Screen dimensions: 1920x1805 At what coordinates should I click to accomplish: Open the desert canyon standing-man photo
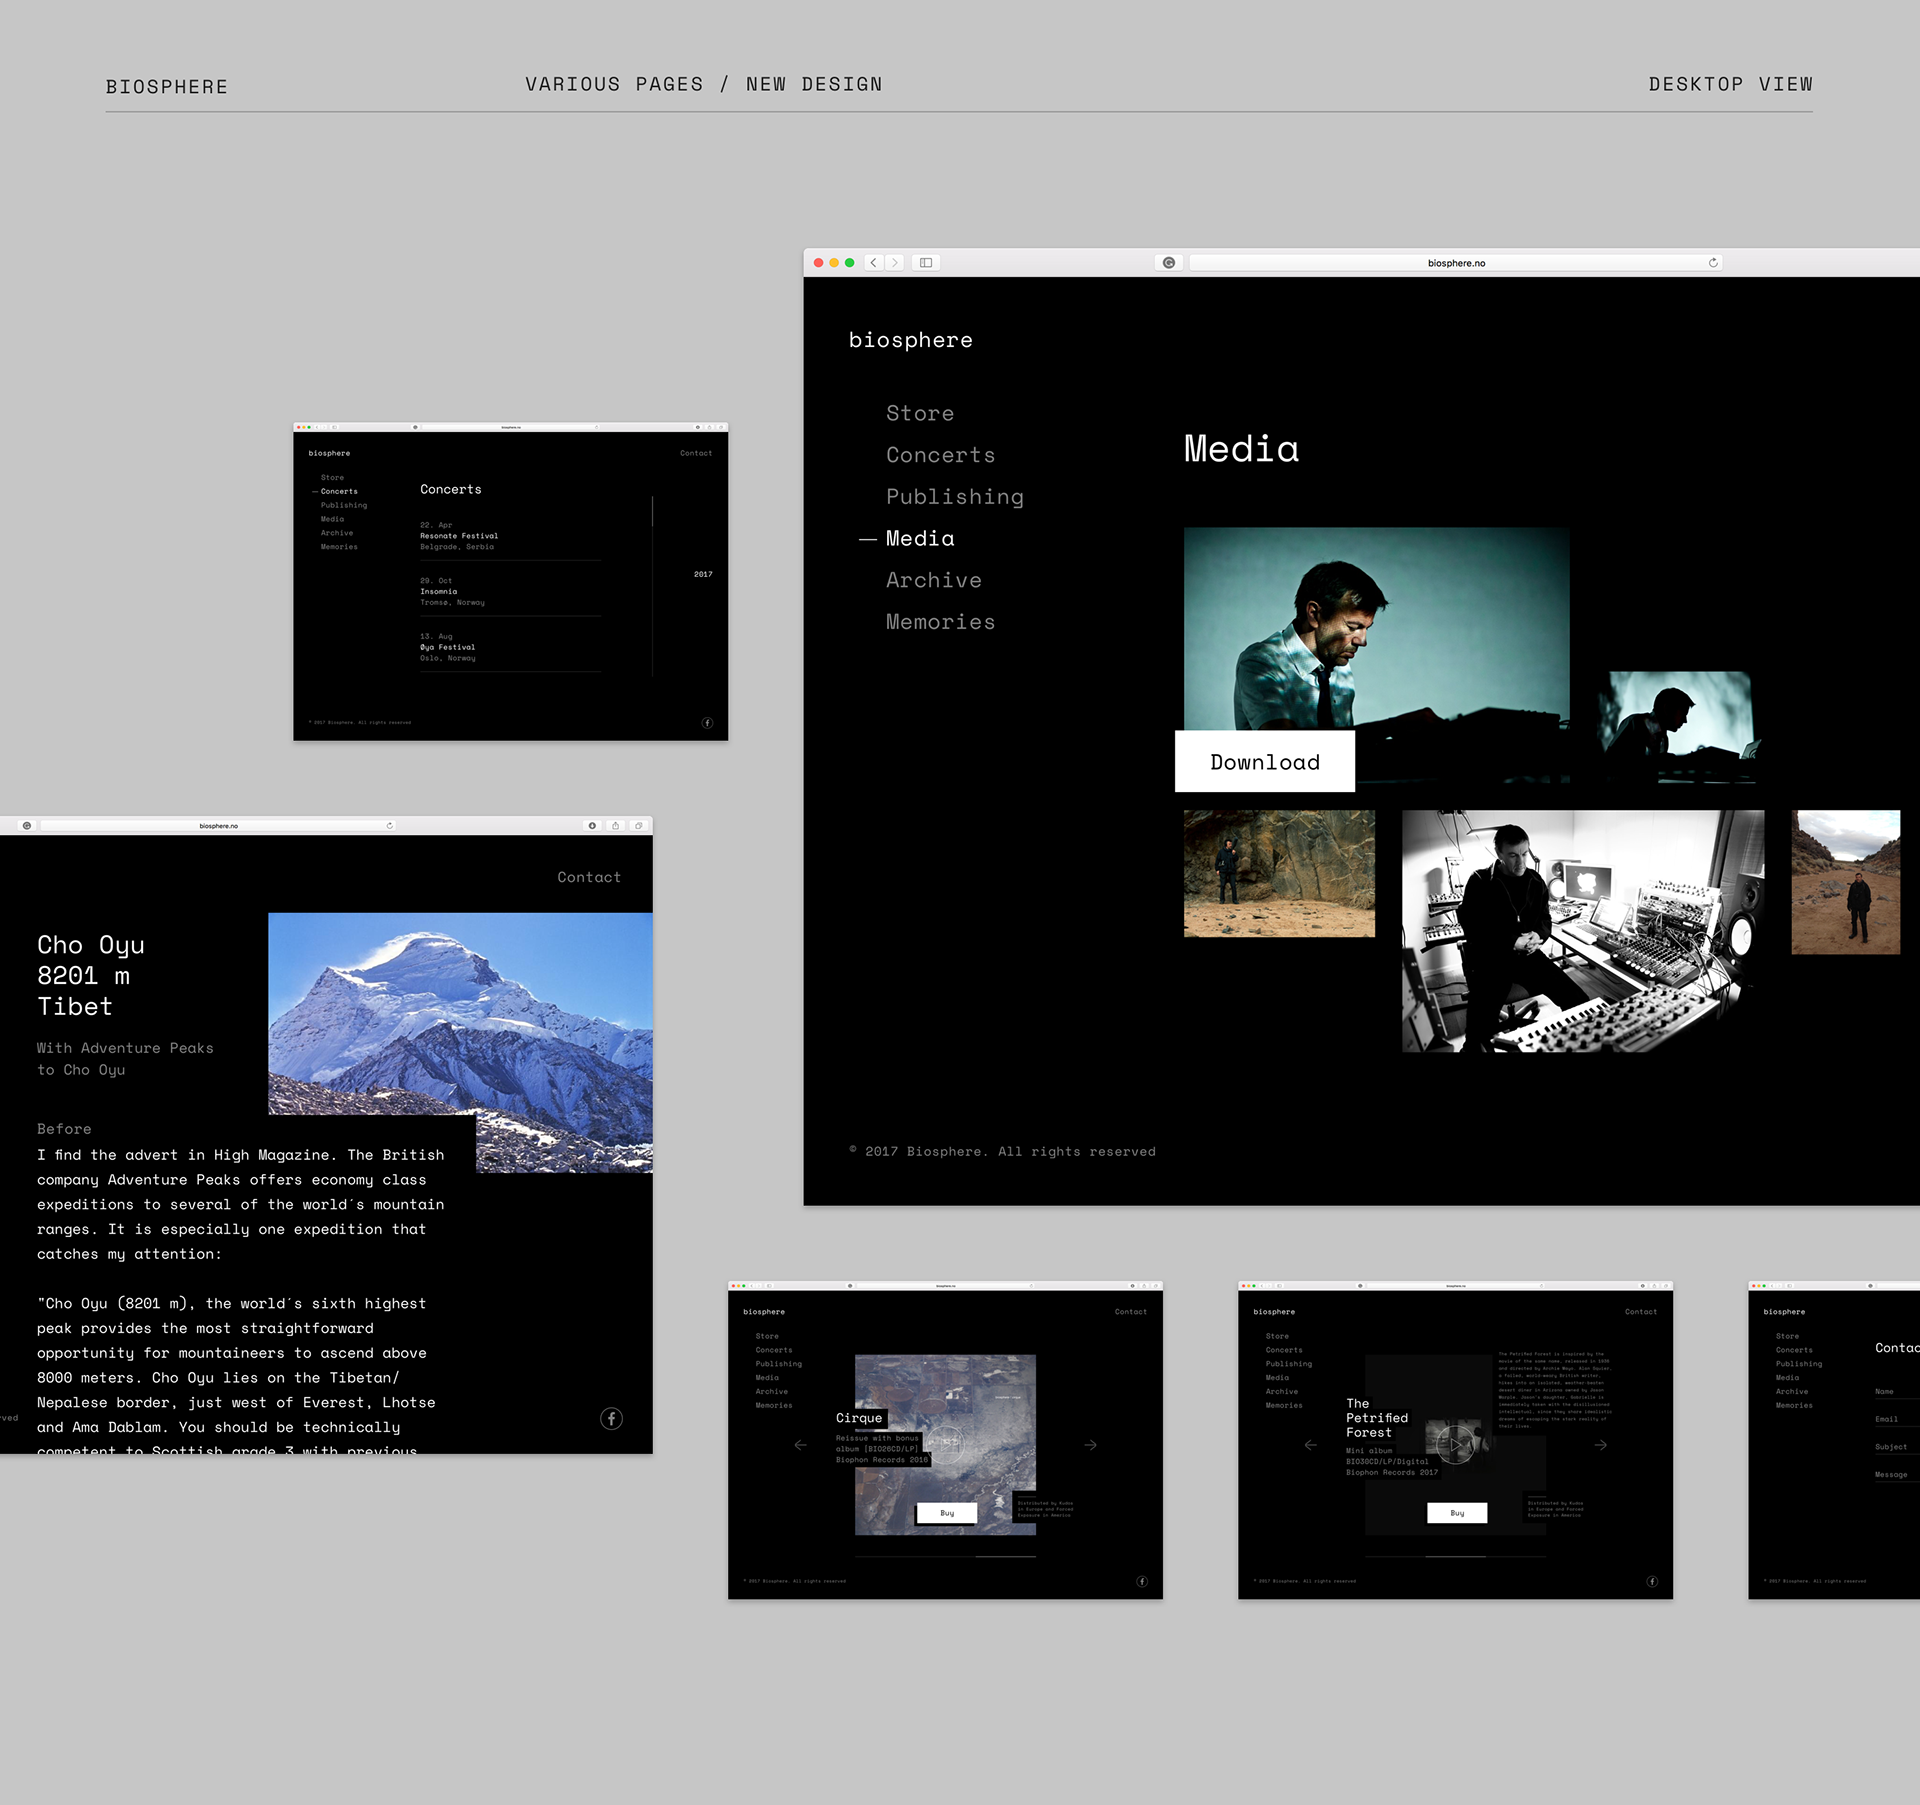[x=1845, y=882]
